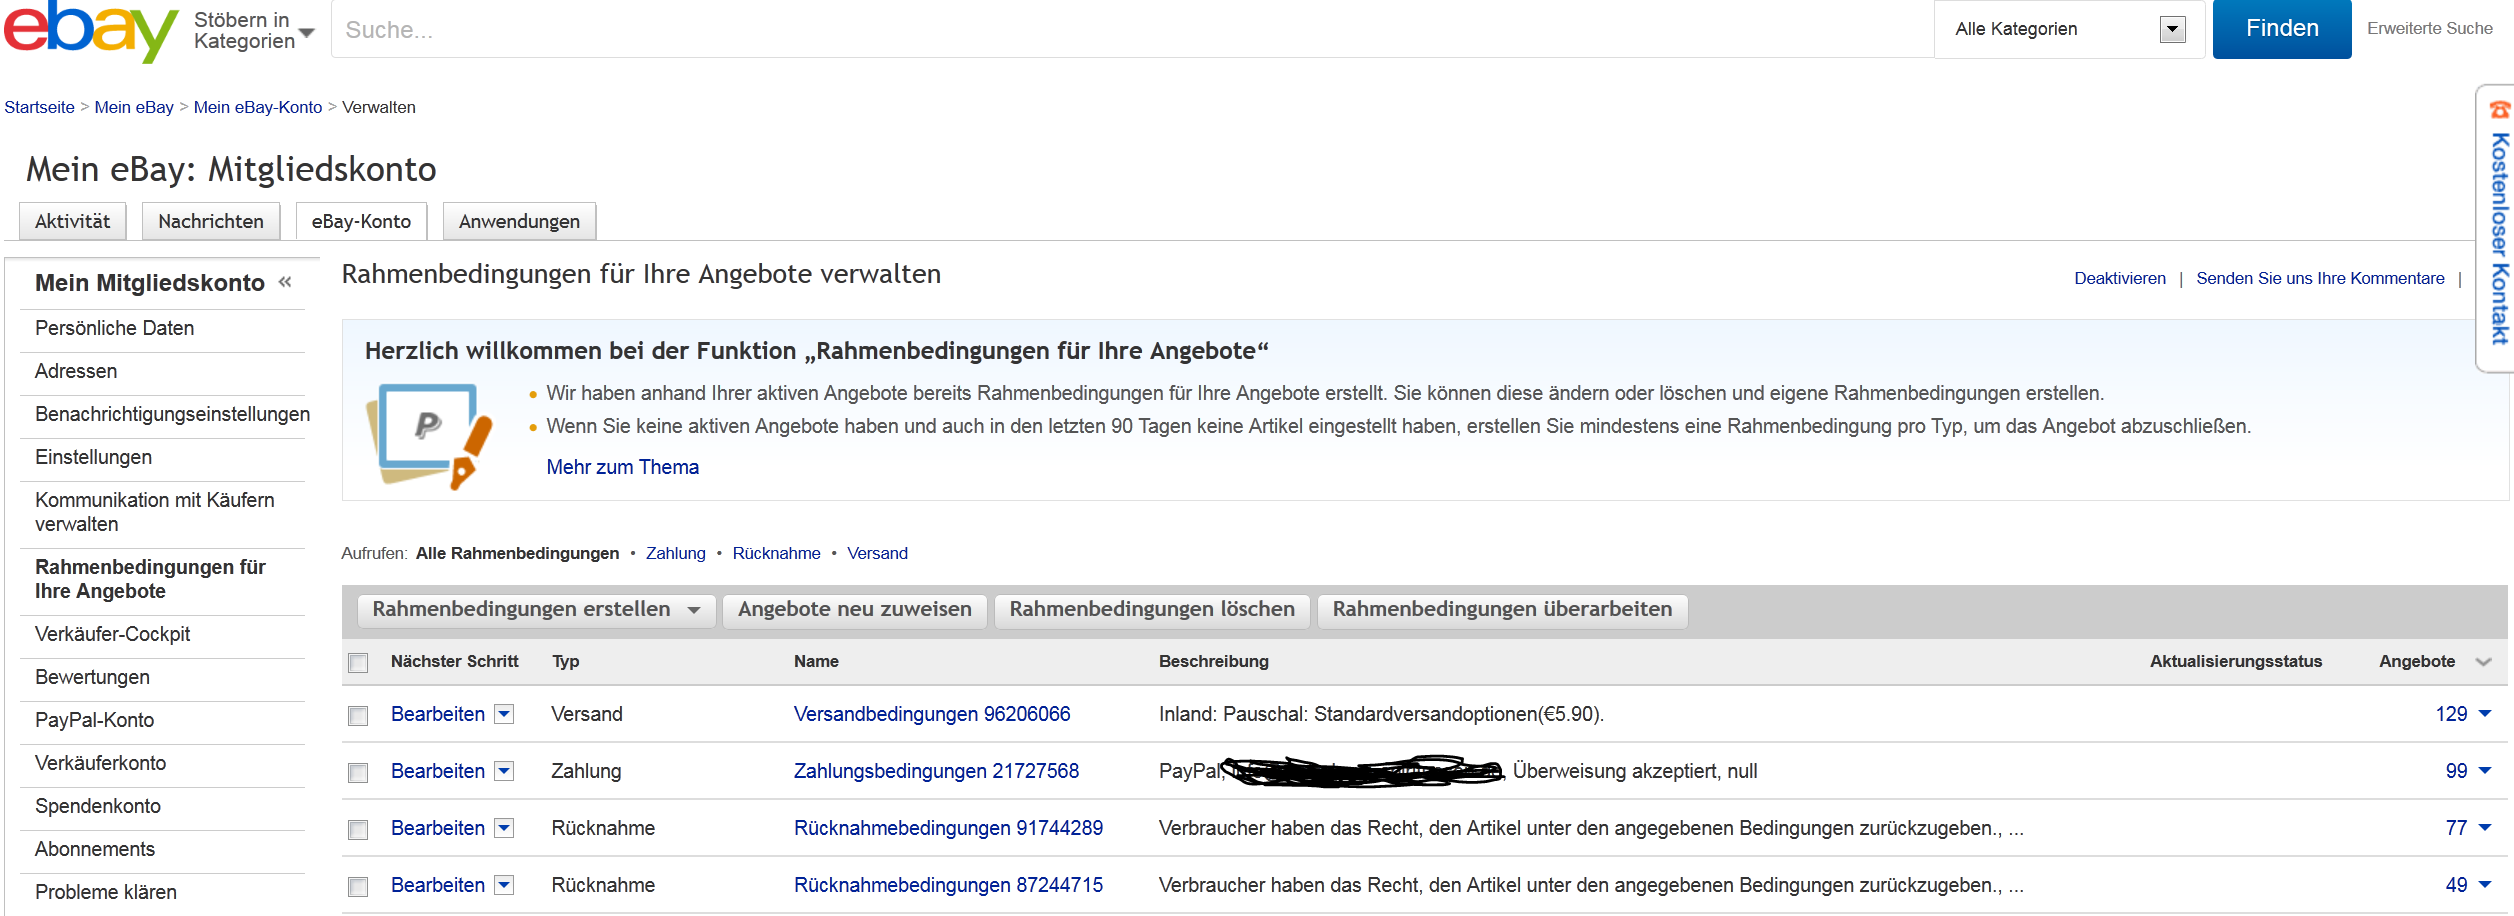Tick checkbox for Zahlungsbedingungen 21727568 row
This screenshot has width=2514, height=916.
(x=358, y=772)
